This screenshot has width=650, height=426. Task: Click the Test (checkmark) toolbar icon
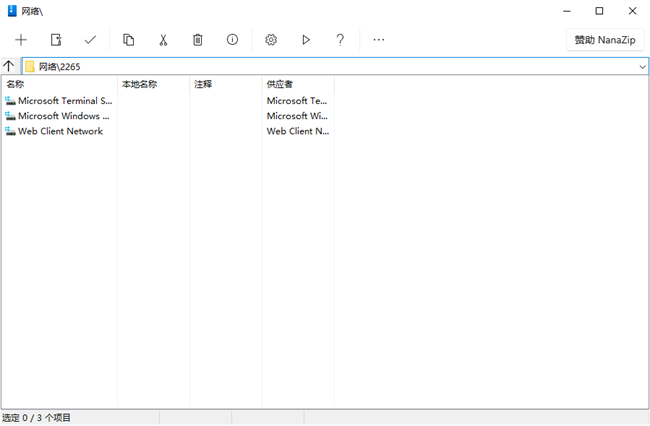click(x=90, y=40)
